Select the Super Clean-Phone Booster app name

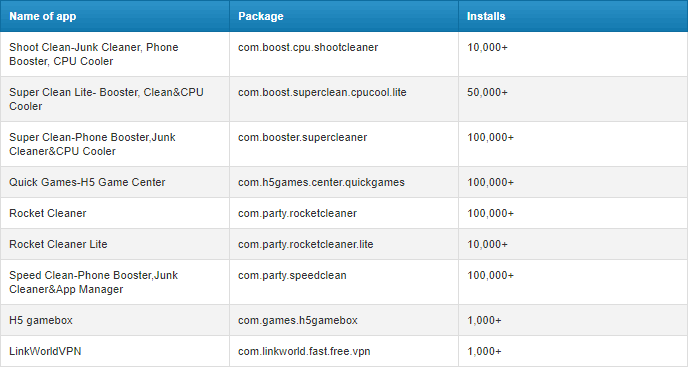click(92, 144)
